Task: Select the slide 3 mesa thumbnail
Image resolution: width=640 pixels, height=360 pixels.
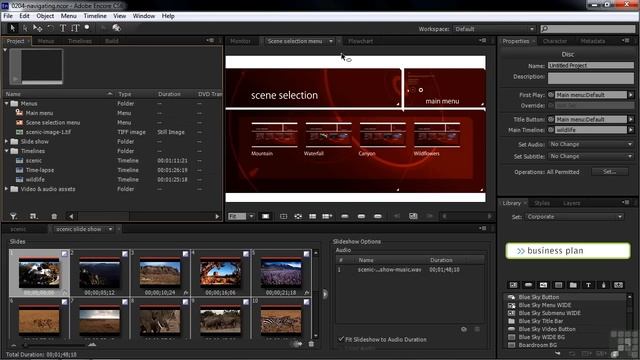Action: coord(160,273)
